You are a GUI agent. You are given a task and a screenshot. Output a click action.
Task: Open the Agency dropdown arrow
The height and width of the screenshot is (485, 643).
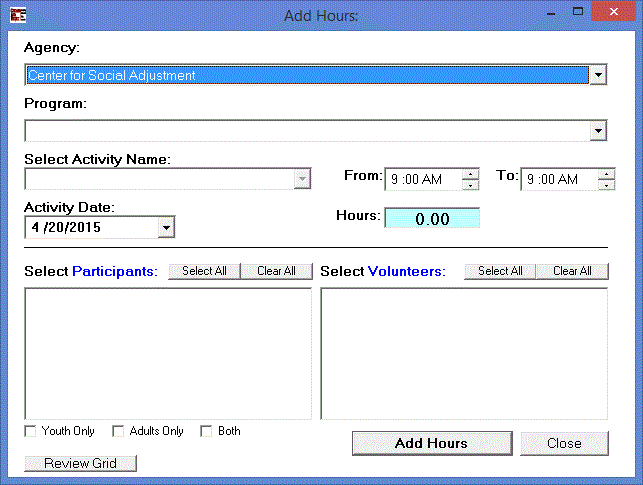(598, 75)
